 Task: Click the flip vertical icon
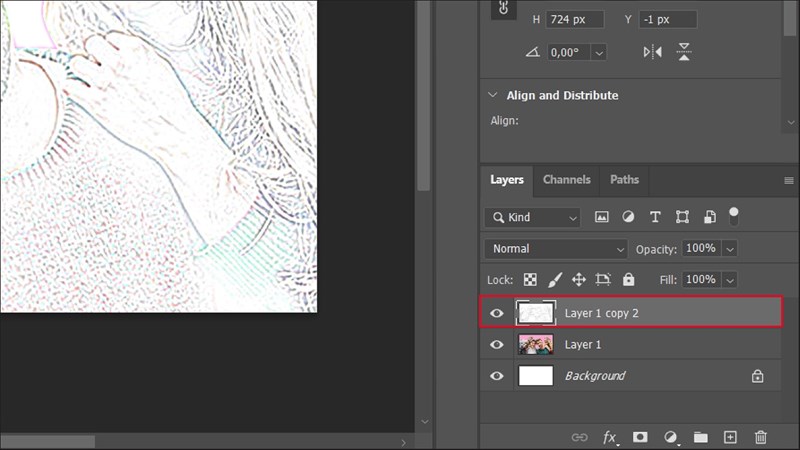[684, 52]
